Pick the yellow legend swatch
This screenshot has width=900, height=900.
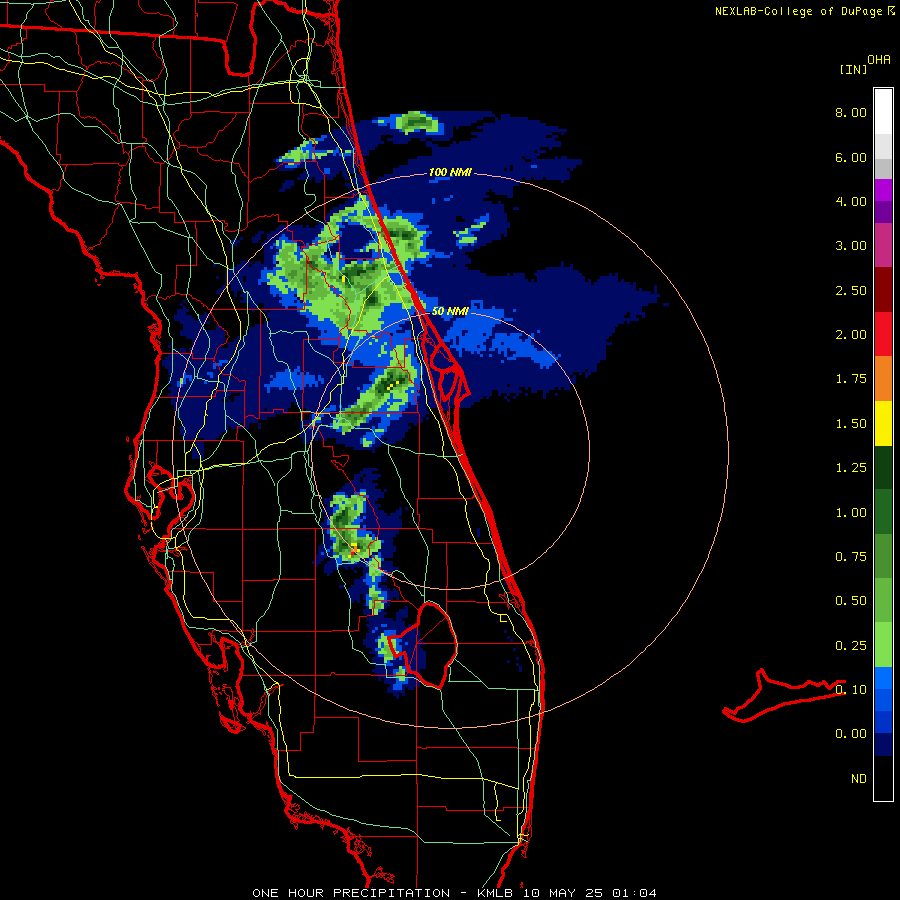(883, 424)
